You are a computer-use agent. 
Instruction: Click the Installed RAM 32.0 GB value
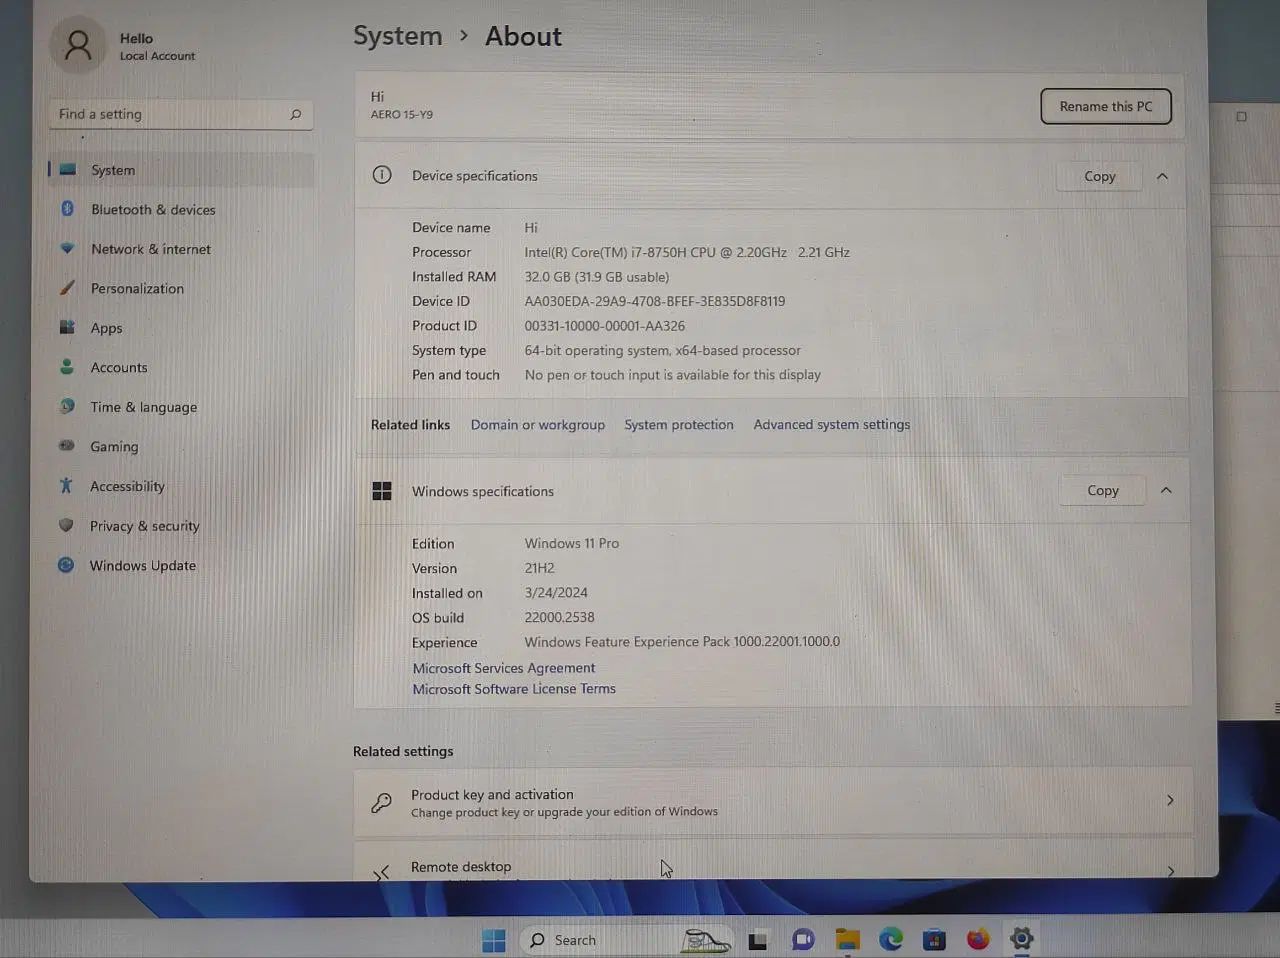[x=597, y=277]
